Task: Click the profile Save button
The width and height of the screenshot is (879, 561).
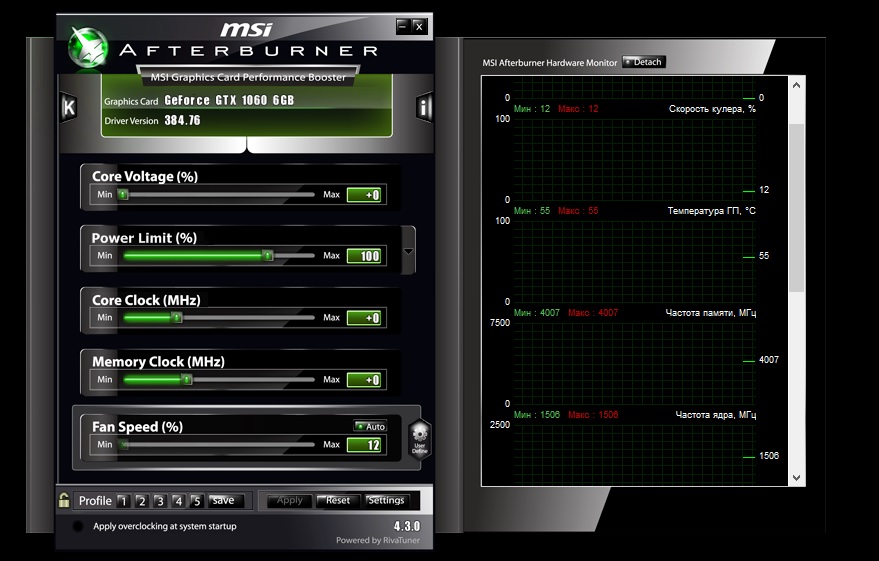Action: [225, 500]
